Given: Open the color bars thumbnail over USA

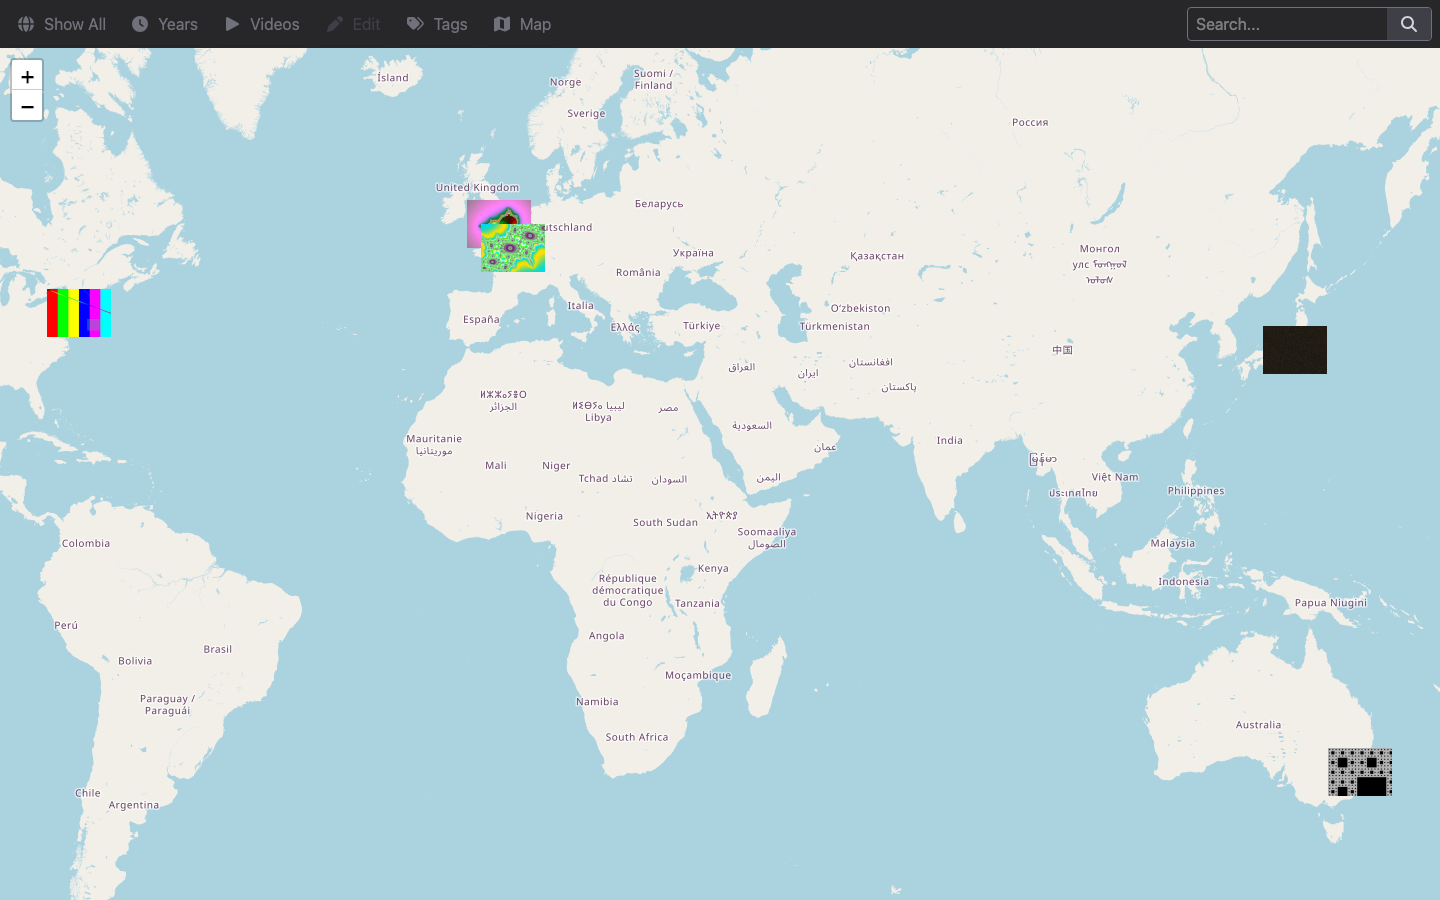Looking at the screenshot, I should (79, 313).
